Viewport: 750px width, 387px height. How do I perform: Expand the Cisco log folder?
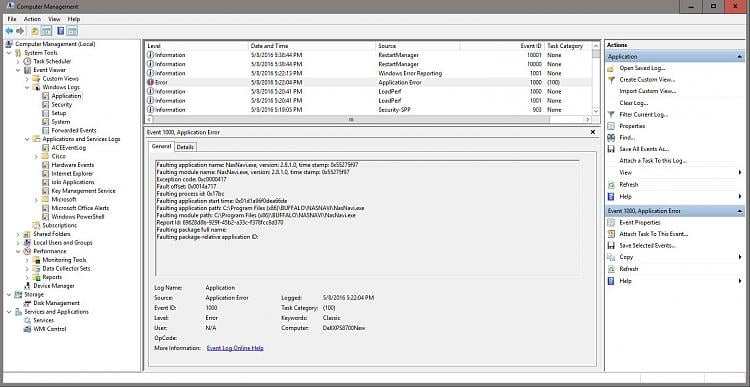coord(36,156)
